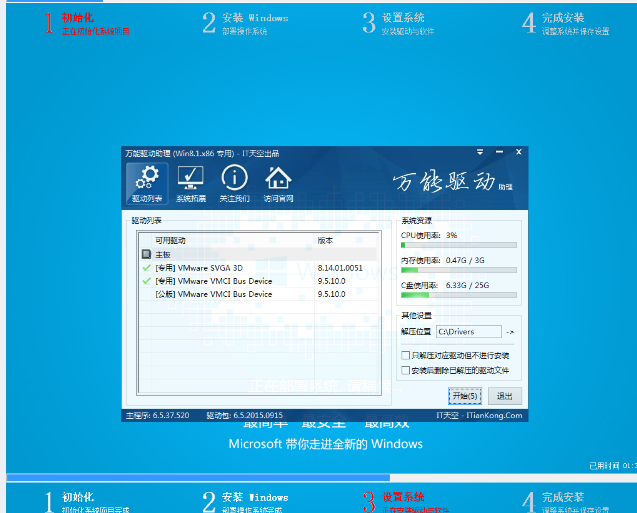Screen dimensions: 637x513
Task: Toggle the 主板 category checkbox
Action: tap(146, 255)
